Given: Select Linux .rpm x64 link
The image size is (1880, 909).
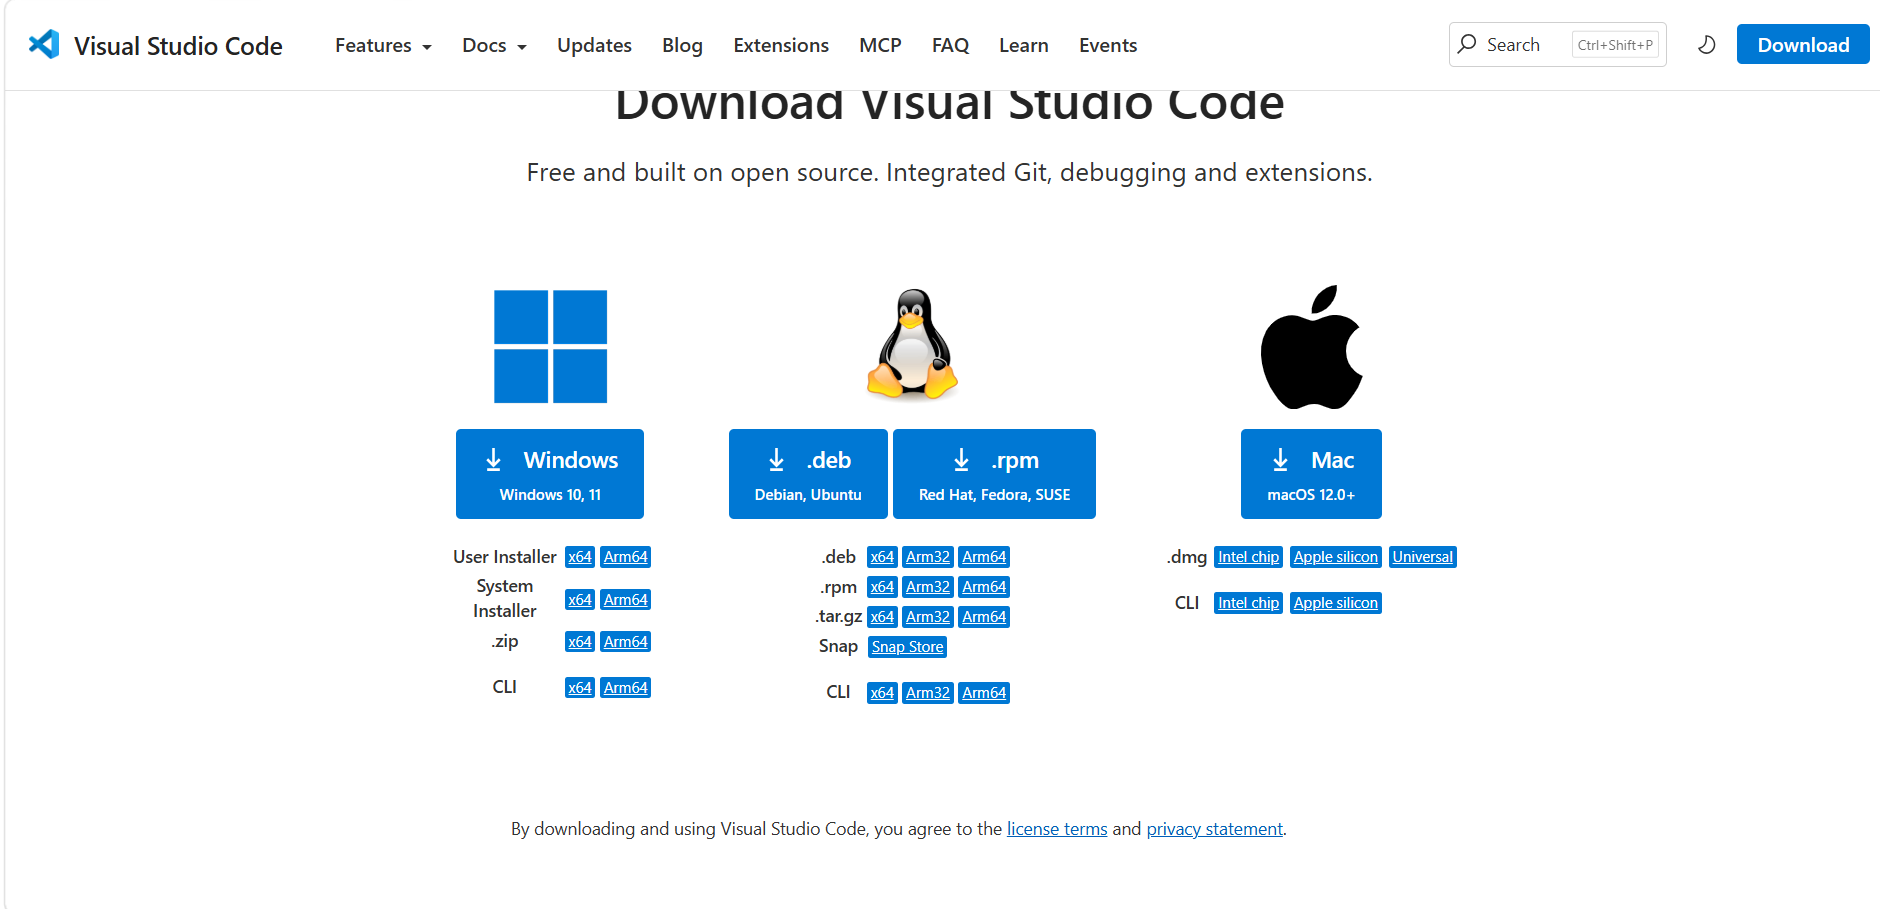Looking at the screenshot, I should click(882, 587).
